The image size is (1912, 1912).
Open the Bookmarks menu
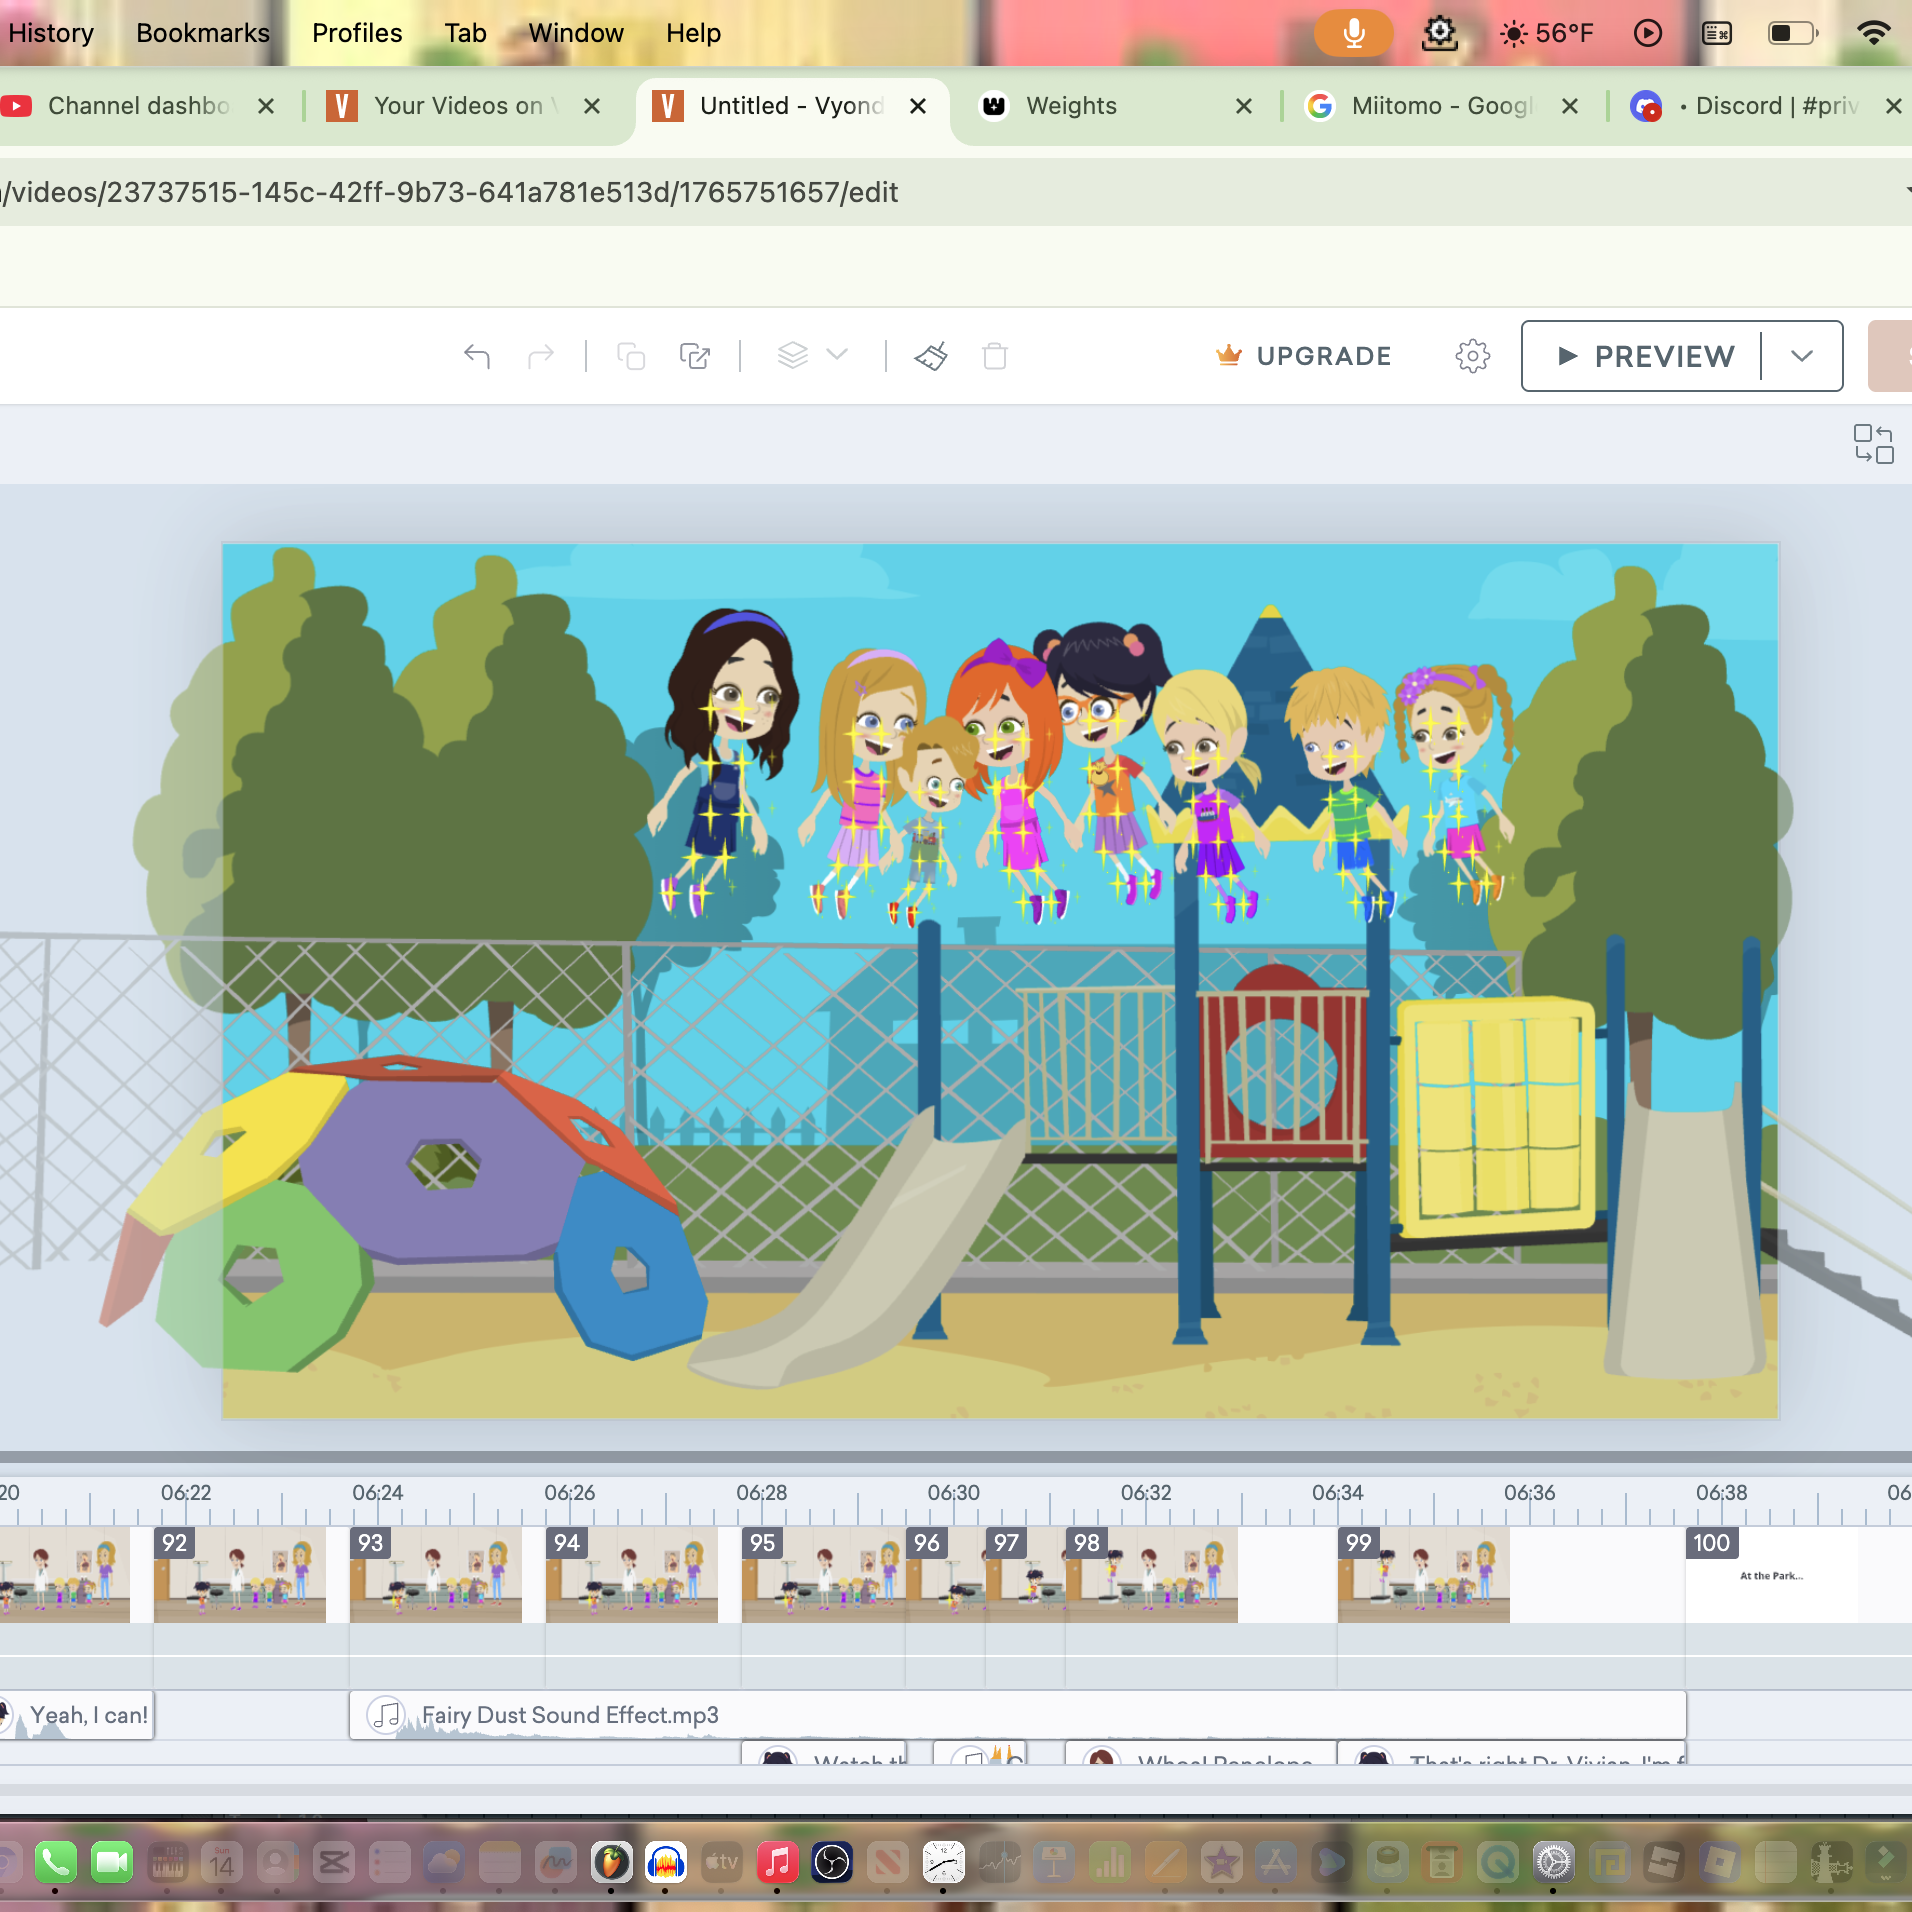[203, 33]
